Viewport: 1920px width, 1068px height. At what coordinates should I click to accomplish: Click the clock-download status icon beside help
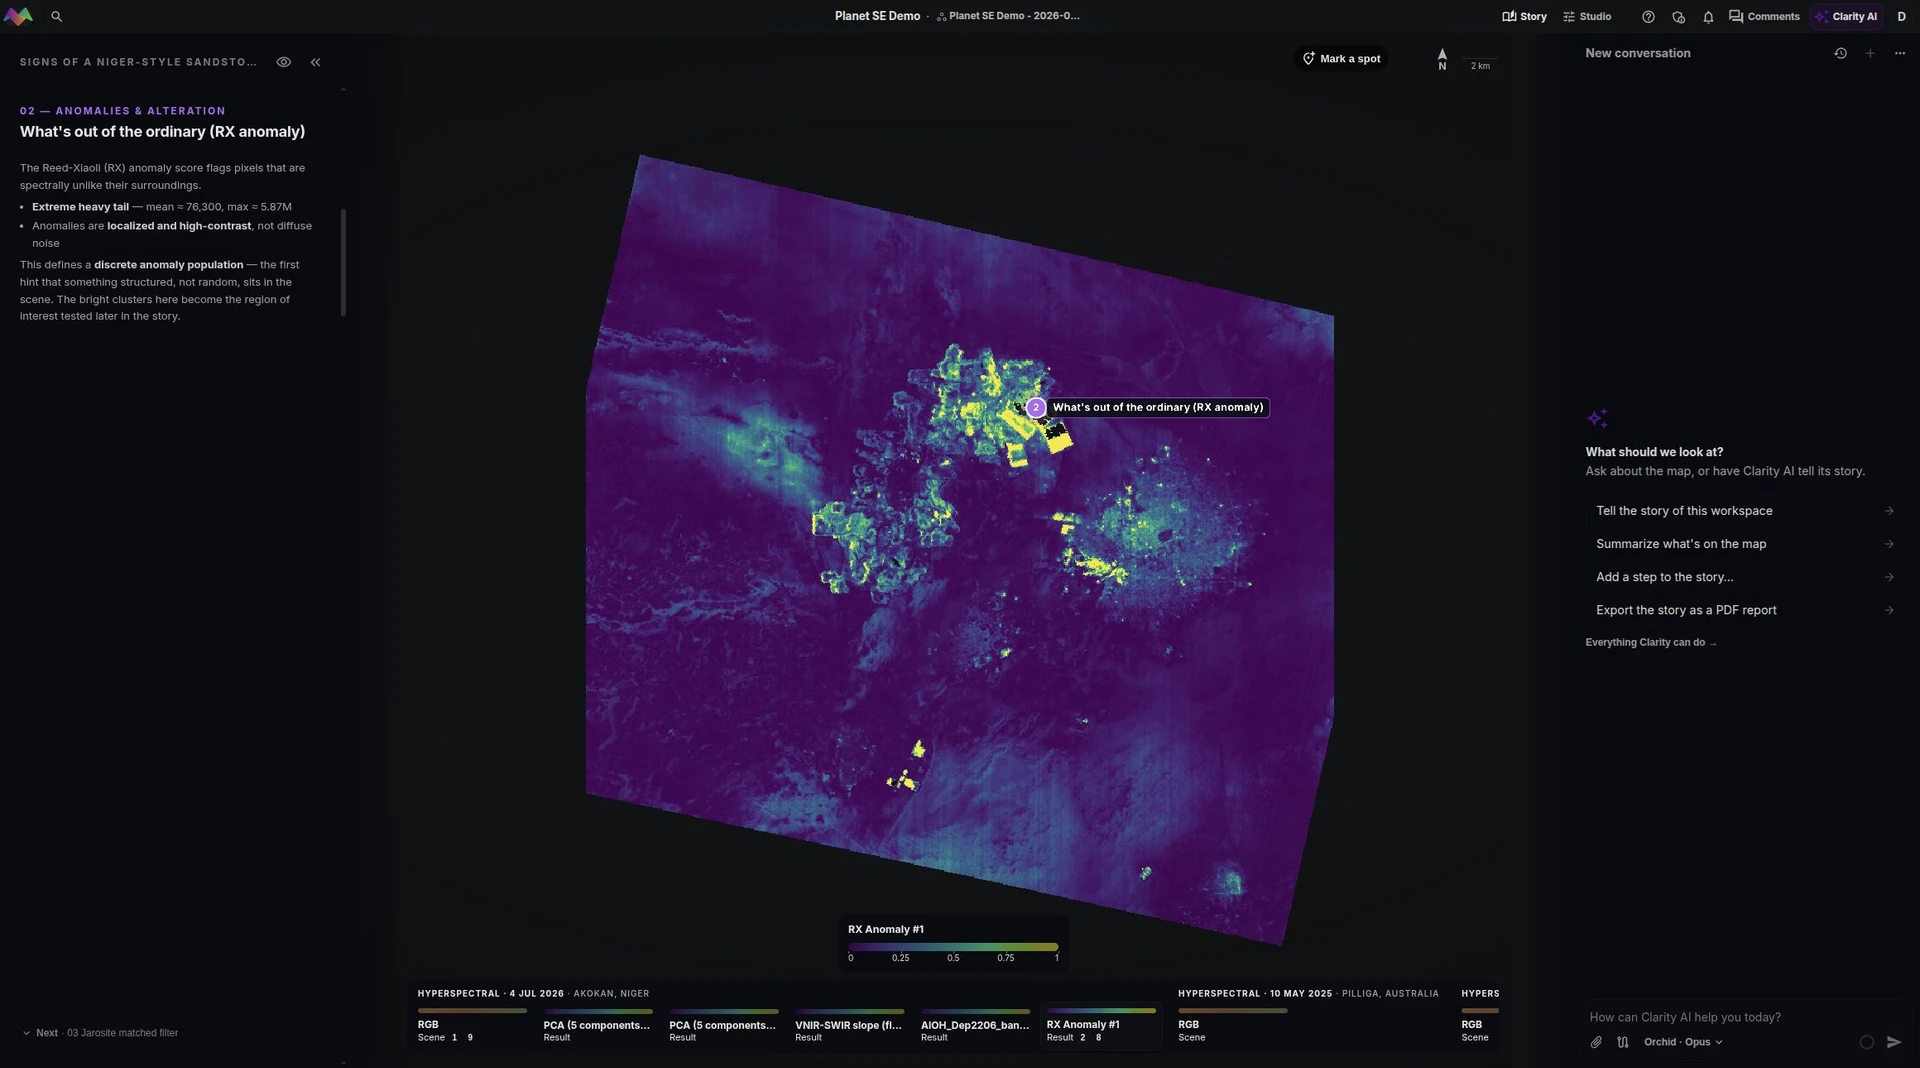[1678, 17]
